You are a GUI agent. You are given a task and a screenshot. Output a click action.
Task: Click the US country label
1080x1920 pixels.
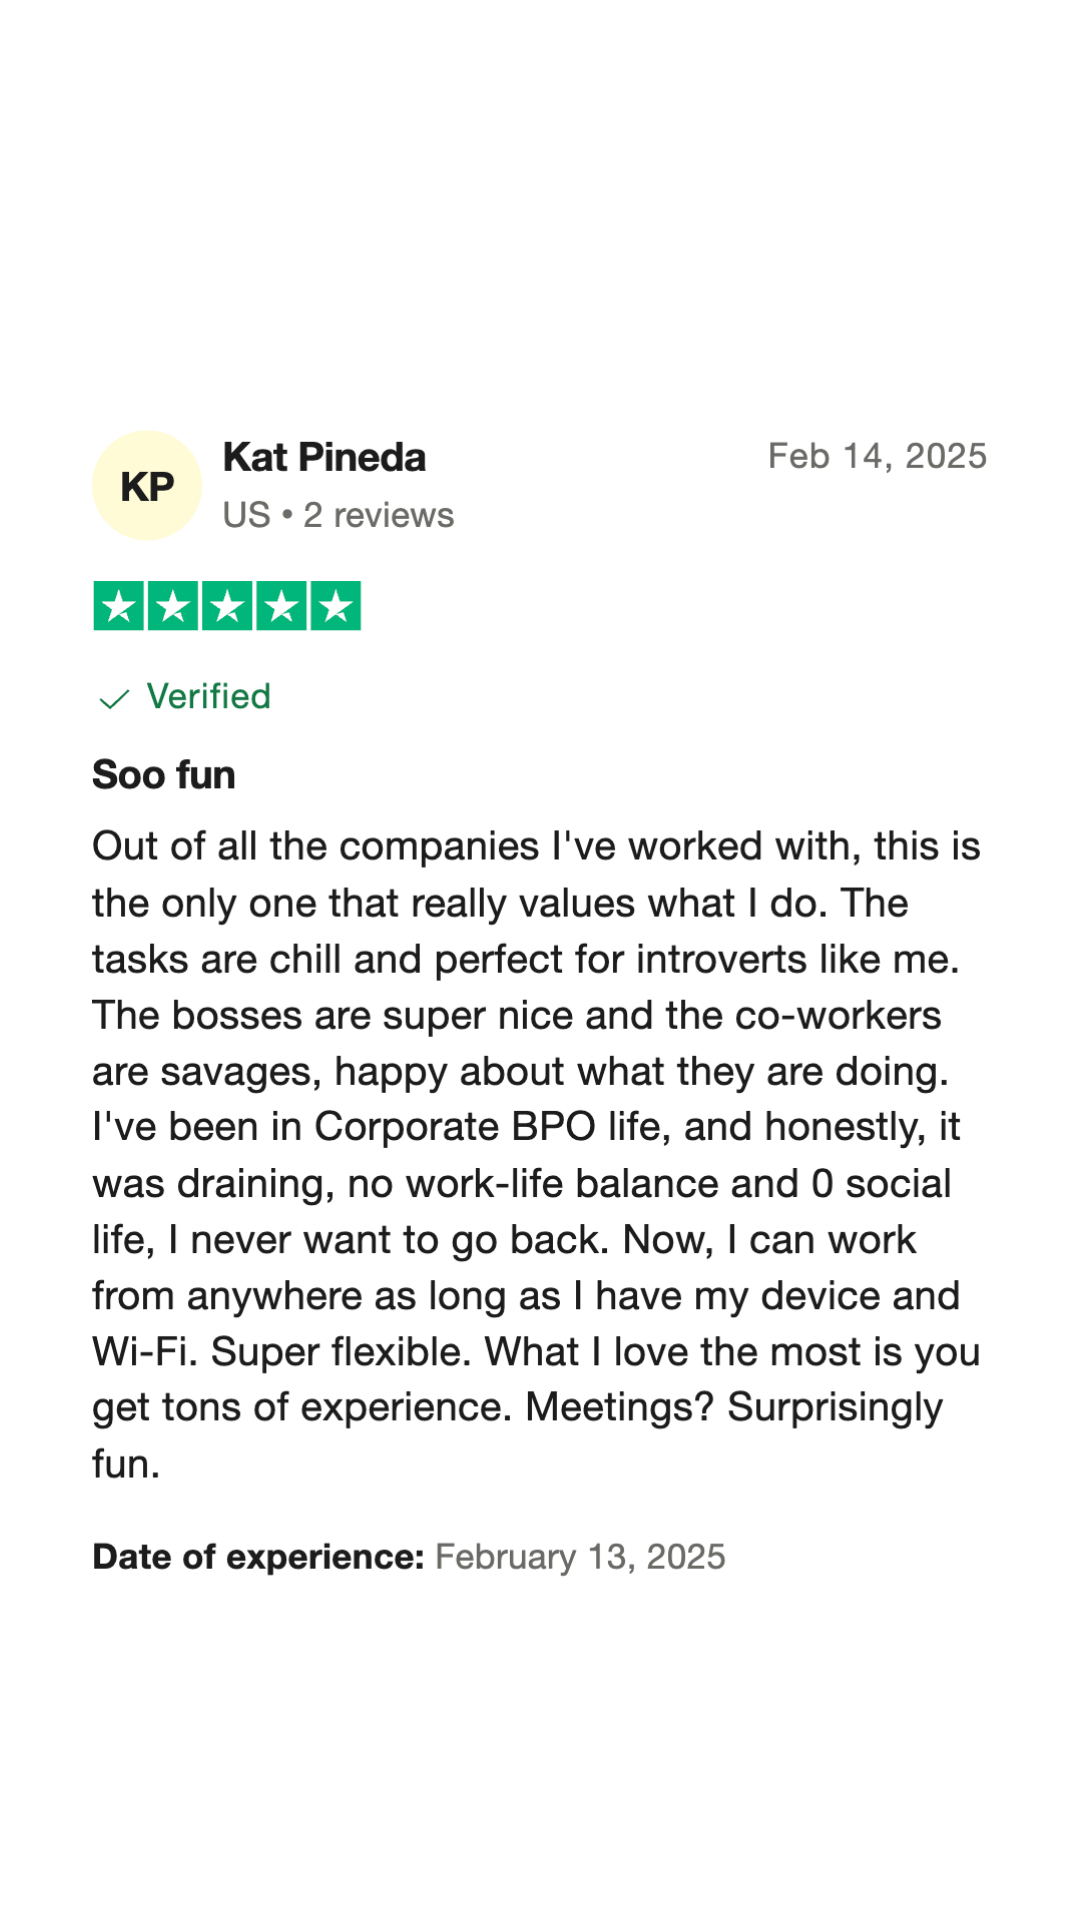click(246, 515)
